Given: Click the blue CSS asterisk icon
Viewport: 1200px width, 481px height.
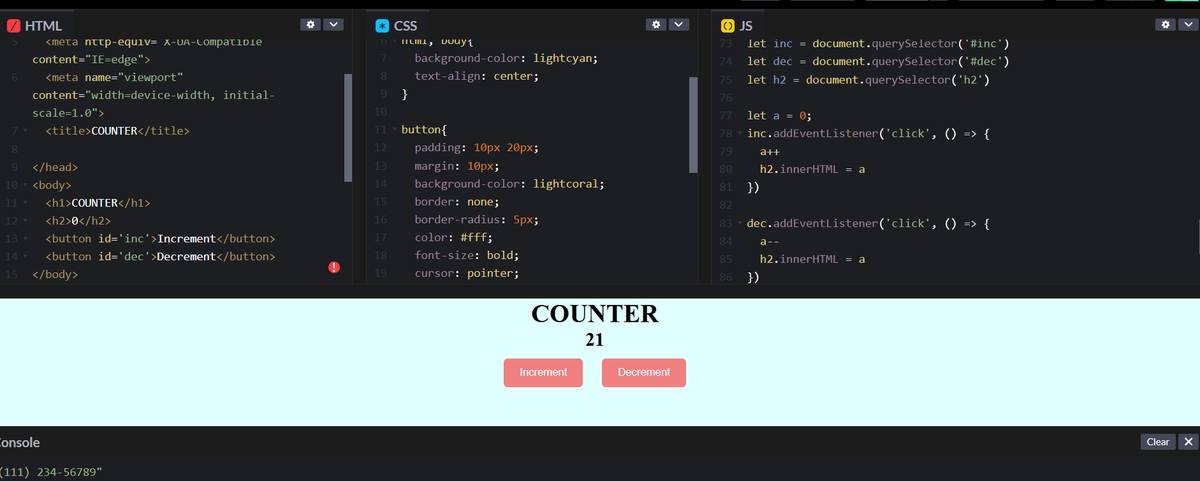Looking at the screenshot, I should (382, 25).
